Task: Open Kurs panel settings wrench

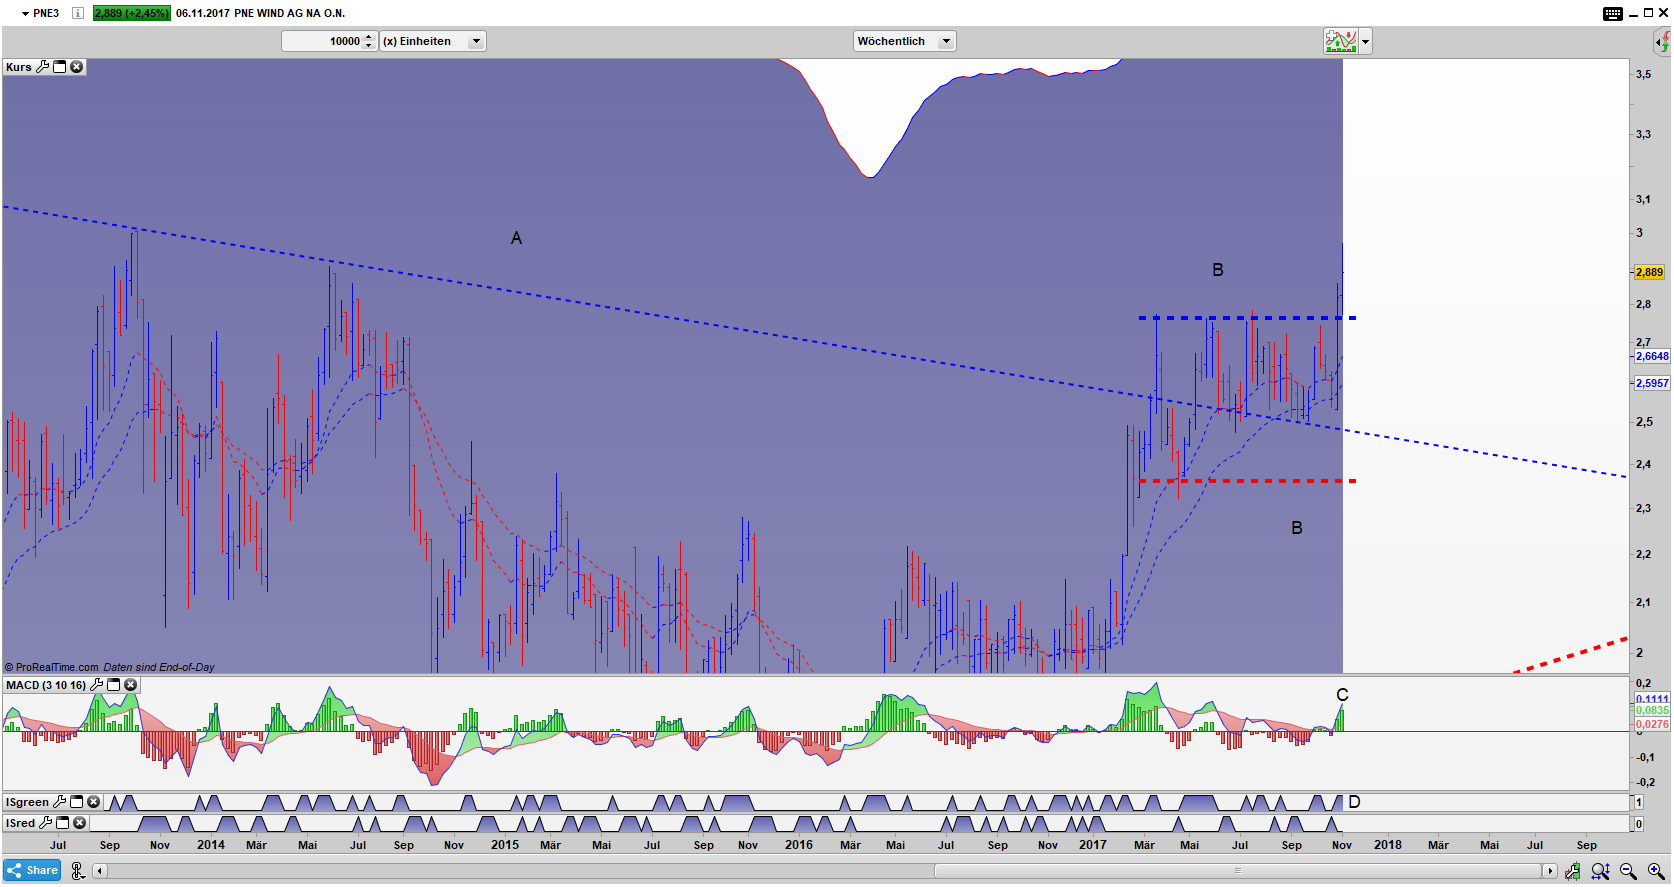Action: pos(42,67)
